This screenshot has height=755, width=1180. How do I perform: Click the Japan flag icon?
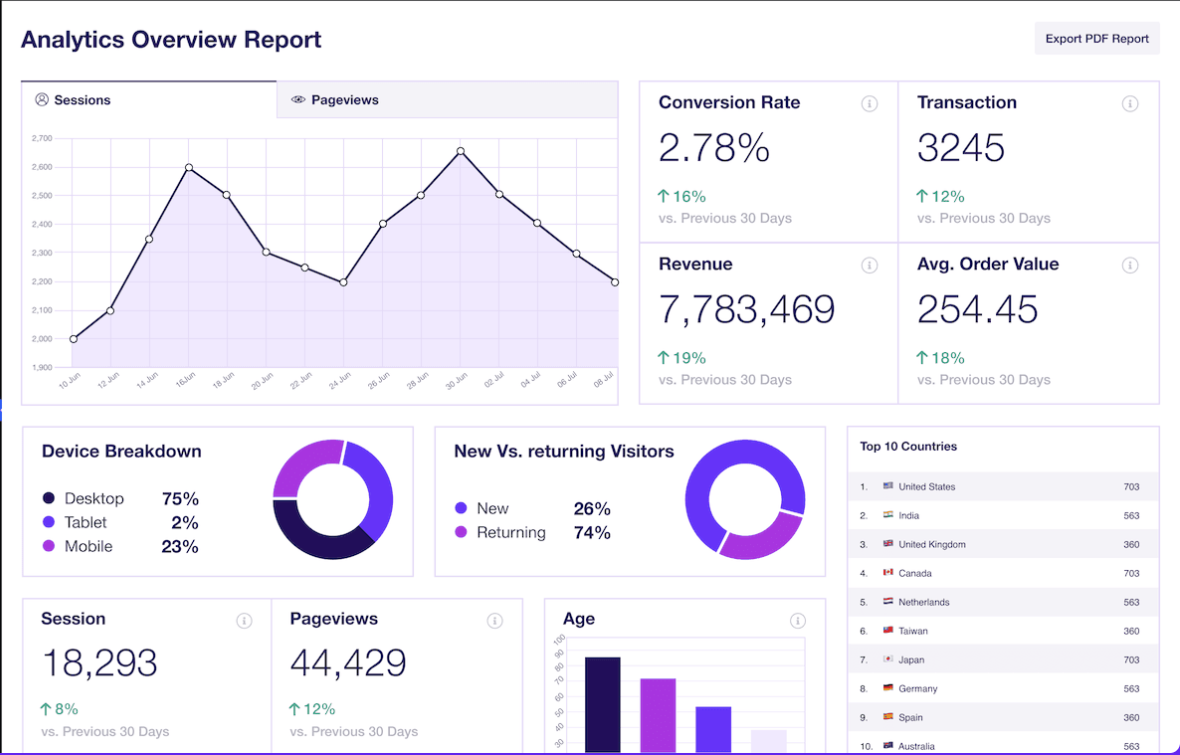[888, 659]
